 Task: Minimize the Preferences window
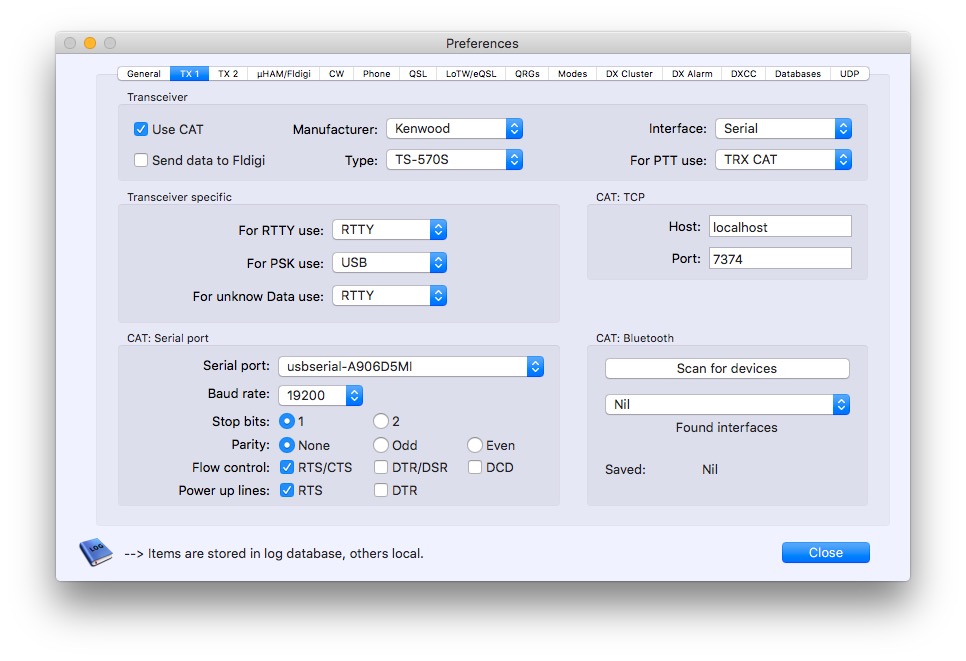[90, 43]
